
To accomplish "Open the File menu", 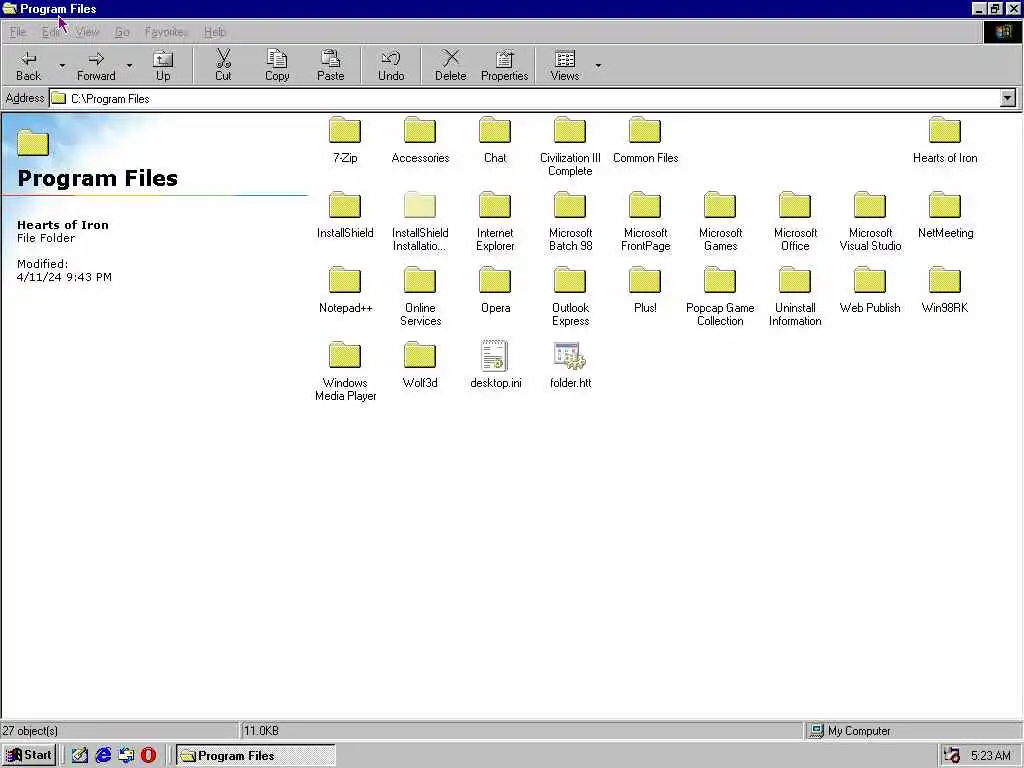I will (18, 32).
